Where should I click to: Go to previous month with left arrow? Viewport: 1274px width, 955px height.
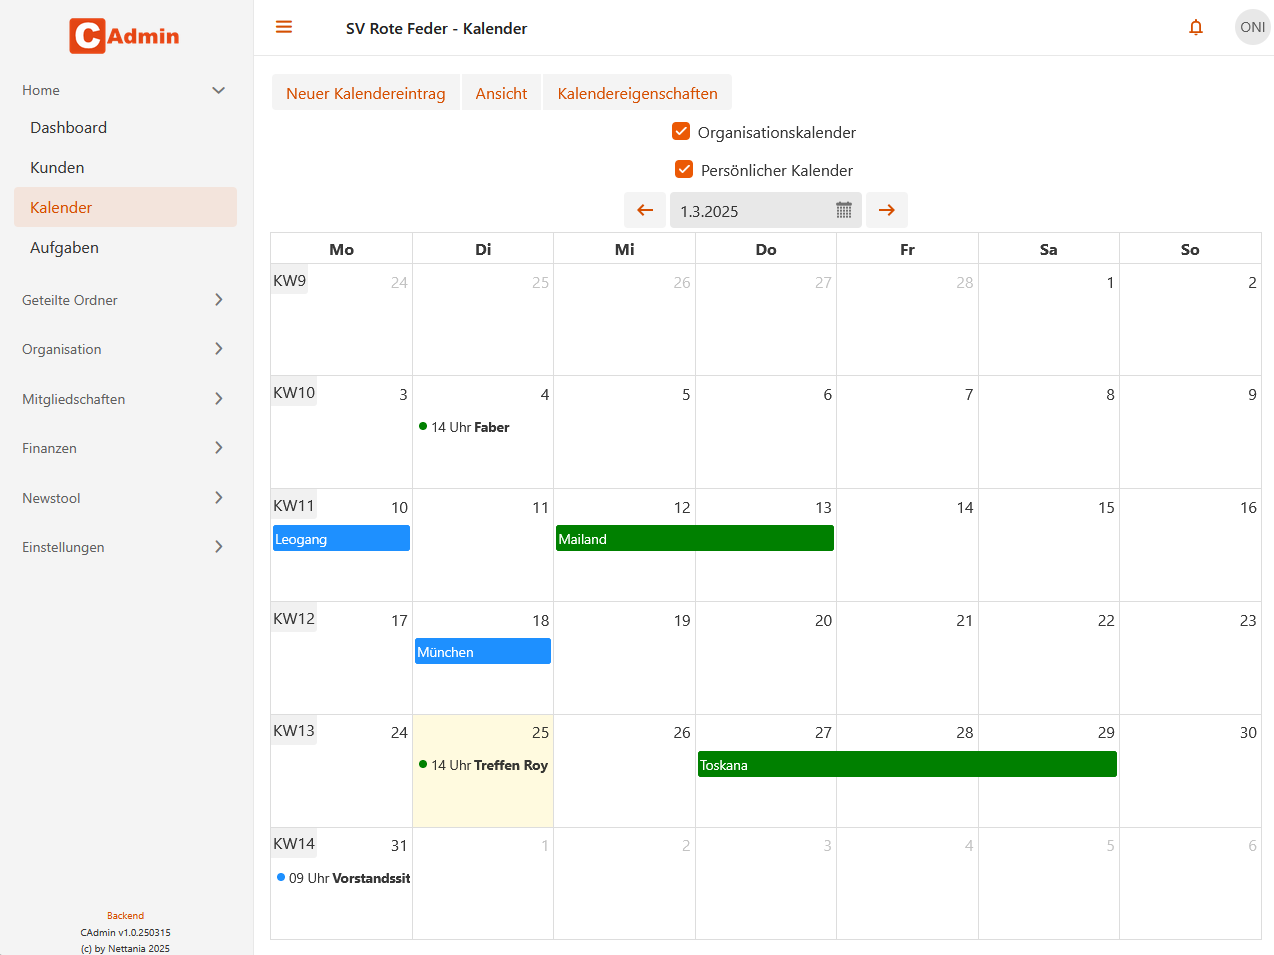[x=645, y=210]
